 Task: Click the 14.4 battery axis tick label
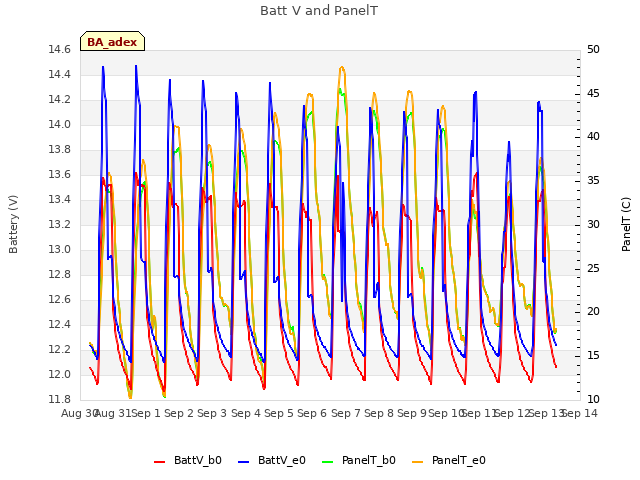pyautogui.click(x=59, y=75)
